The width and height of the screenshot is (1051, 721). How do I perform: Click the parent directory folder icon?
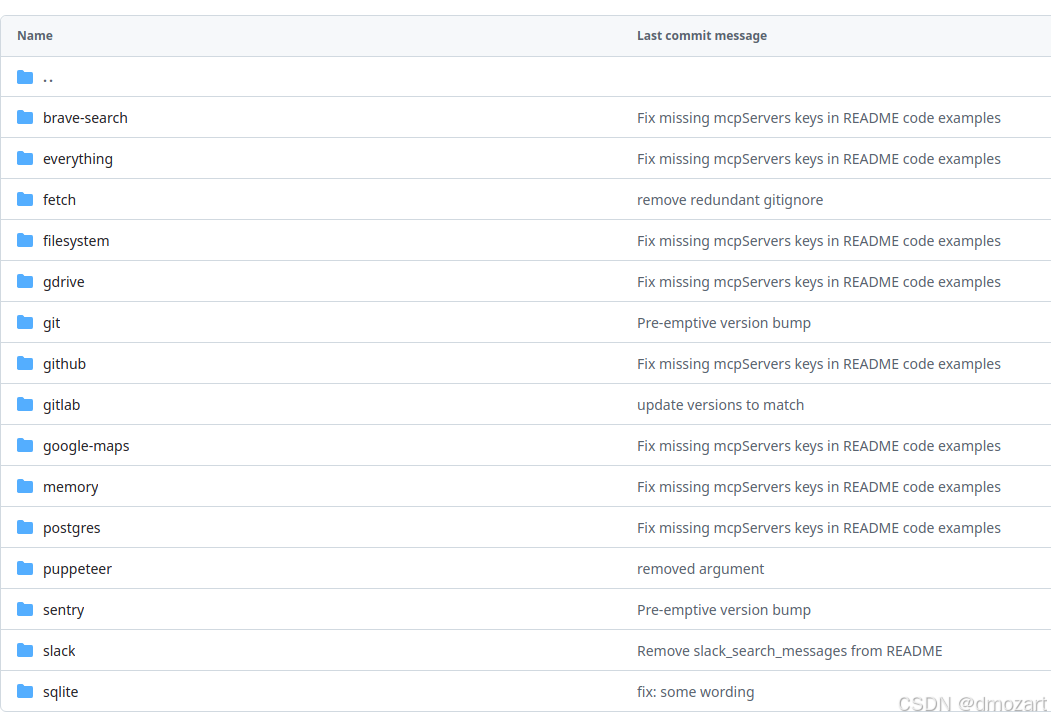(25, 77)
